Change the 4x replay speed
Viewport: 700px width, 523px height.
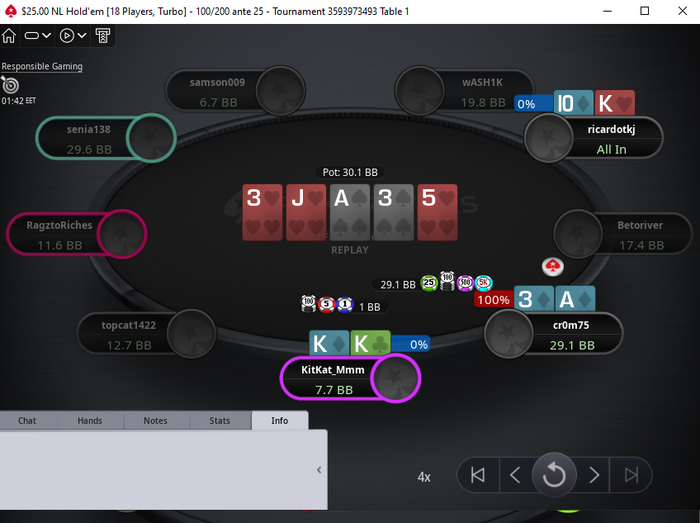pyautogui.click(x=424, y=477)
